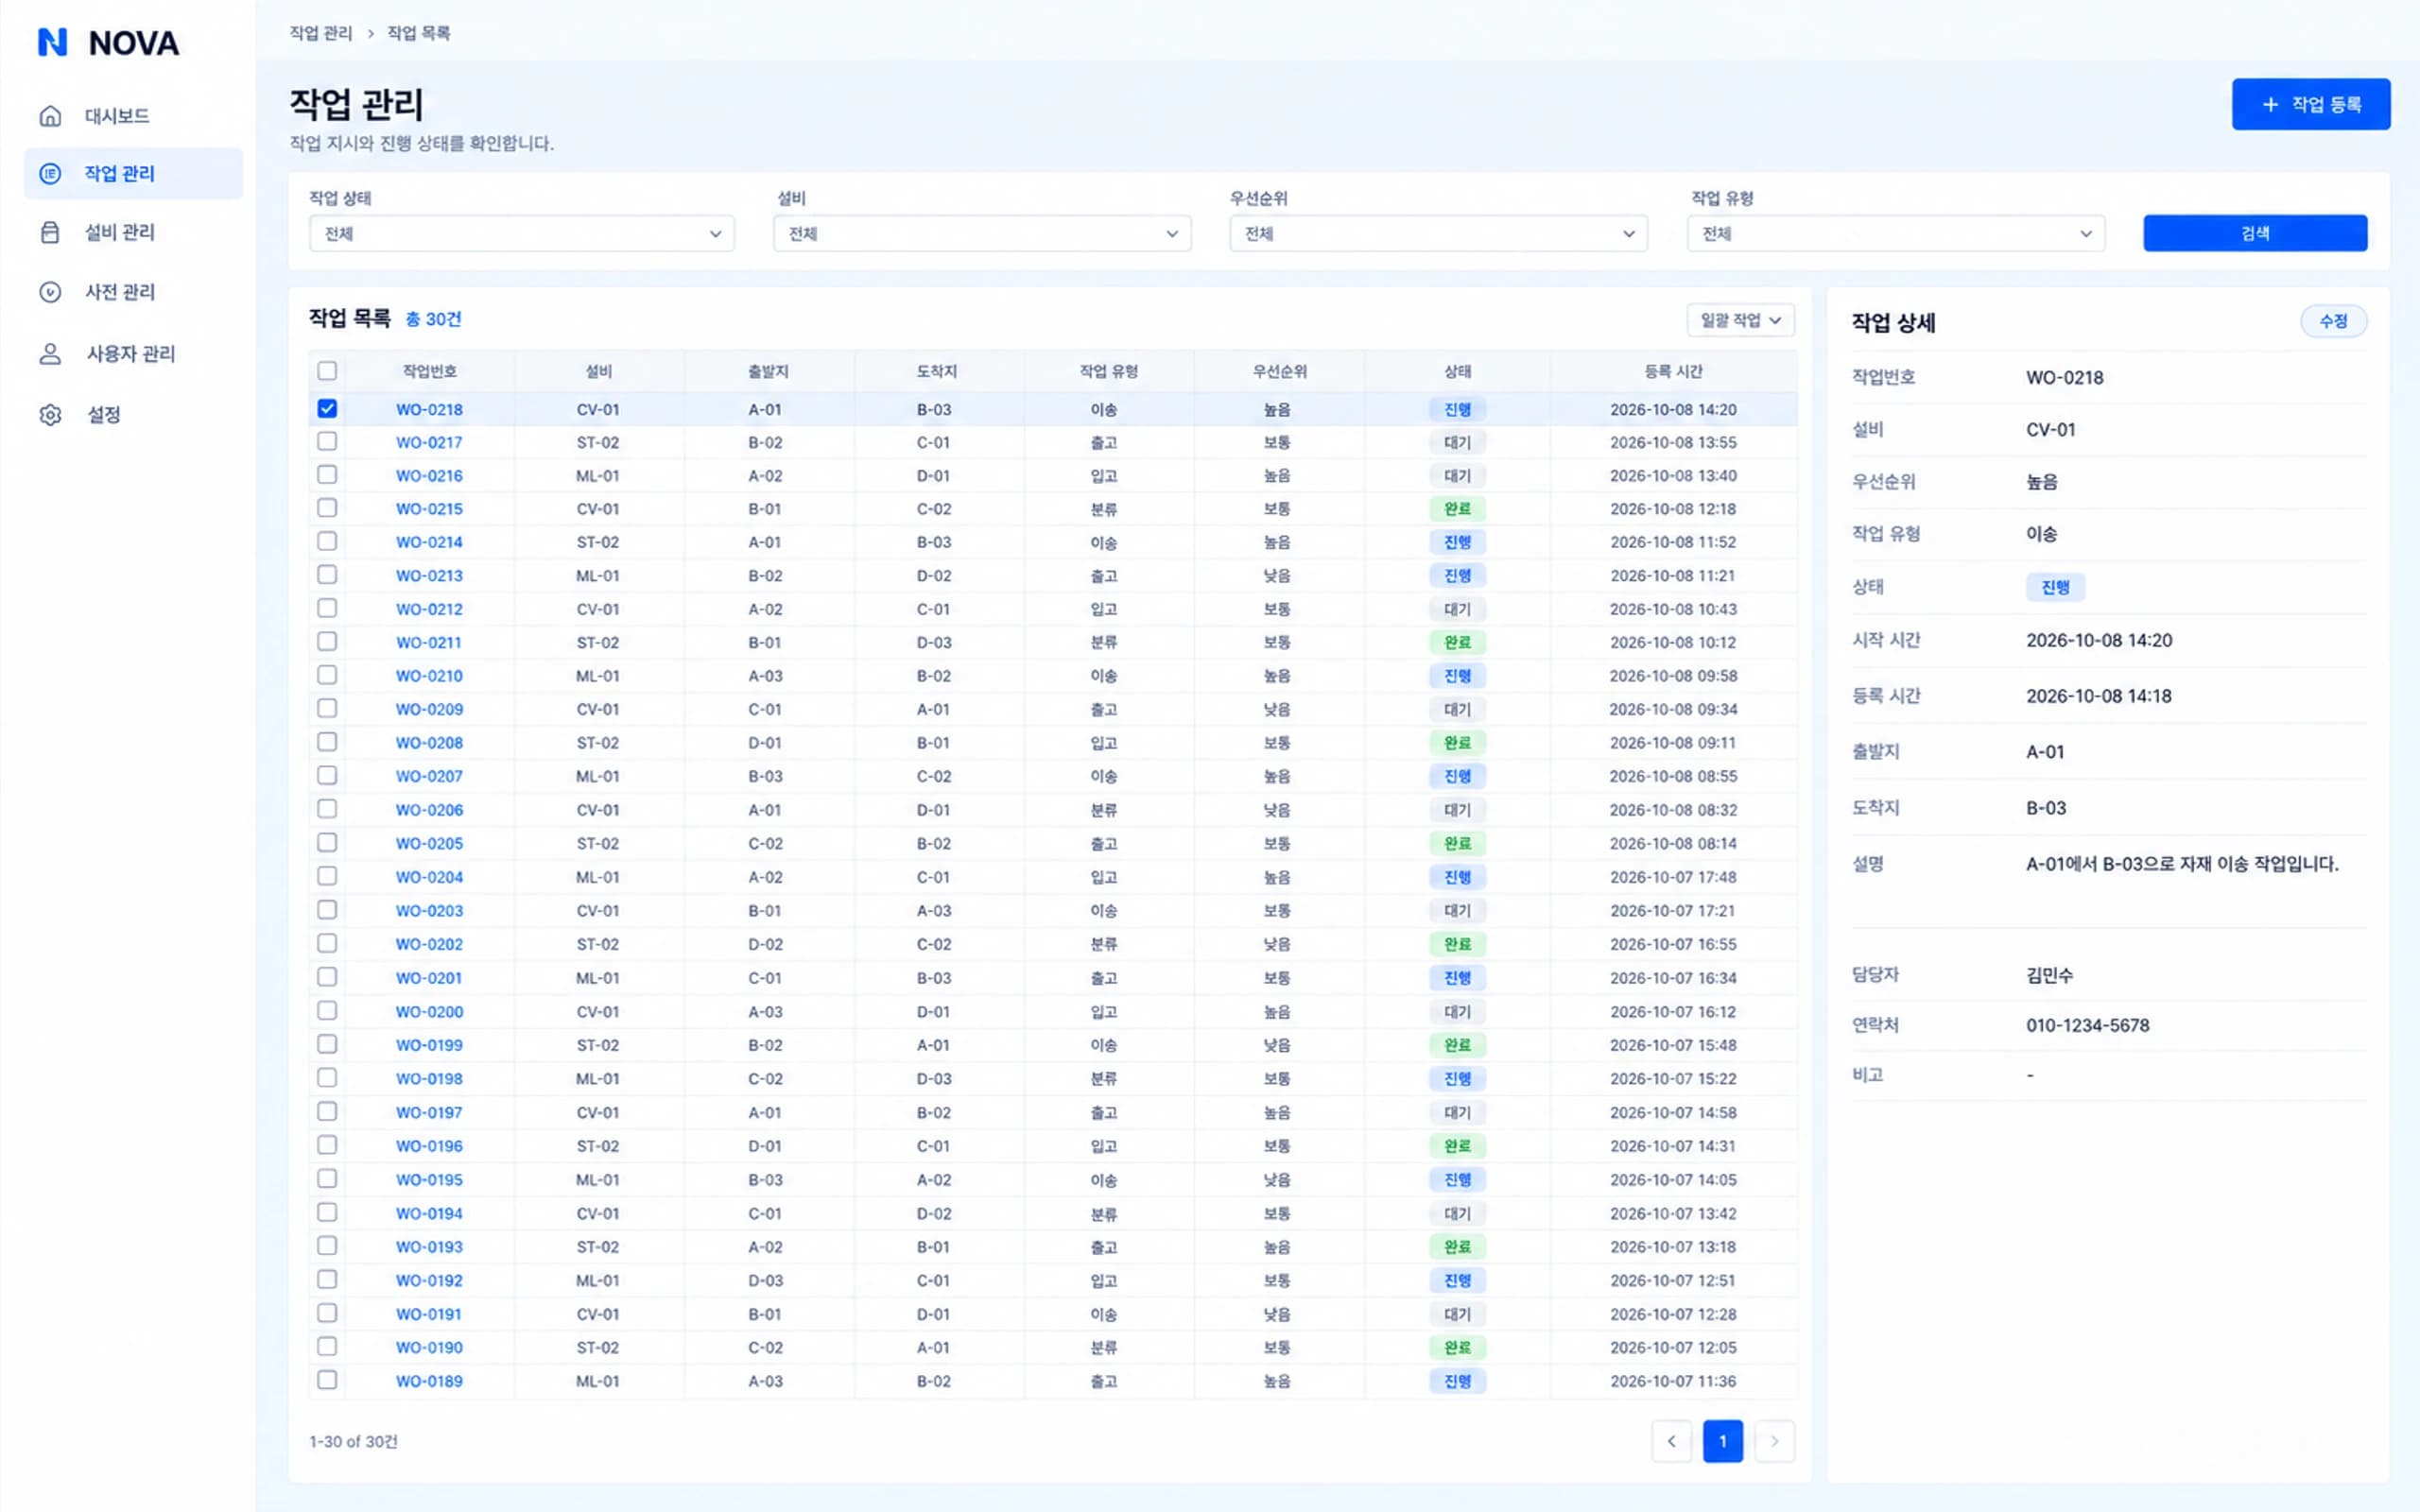Go to next page arrow
This screenshot has height=1512, width=2420.
click(1774, 1441)
